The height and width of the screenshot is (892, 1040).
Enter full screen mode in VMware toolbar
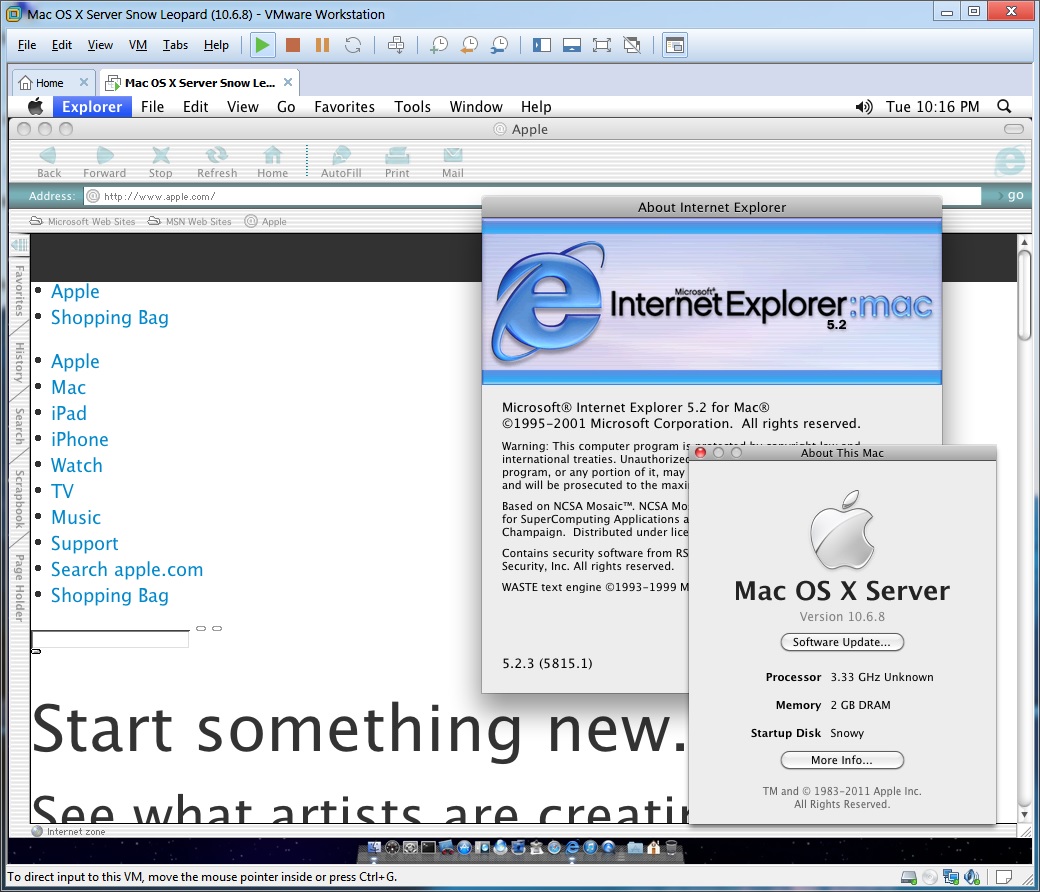pos(602,45)
